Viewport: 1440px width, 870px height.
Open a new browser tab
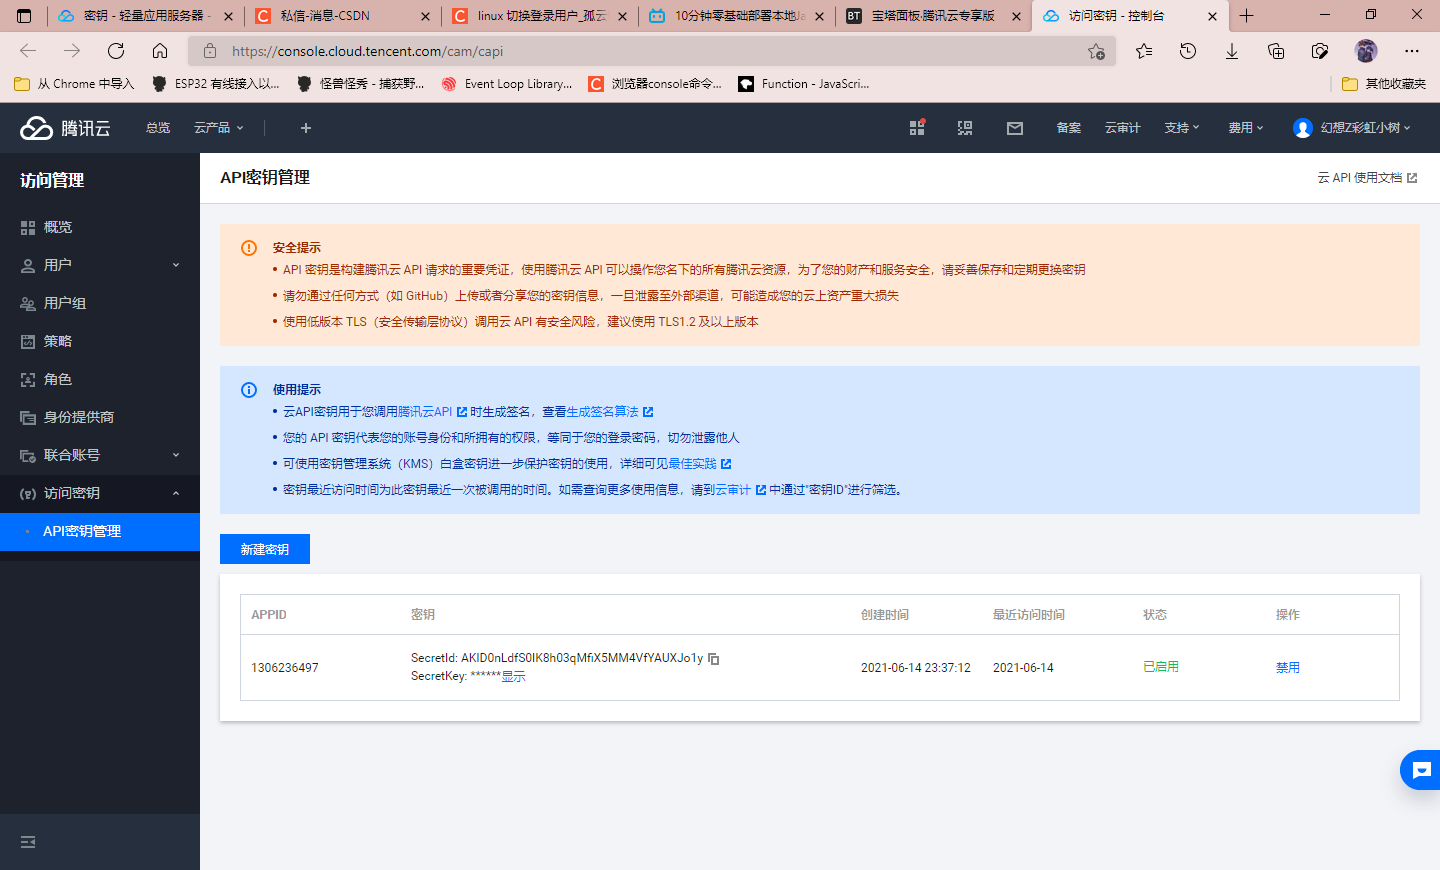click(x=1246, y=16)
